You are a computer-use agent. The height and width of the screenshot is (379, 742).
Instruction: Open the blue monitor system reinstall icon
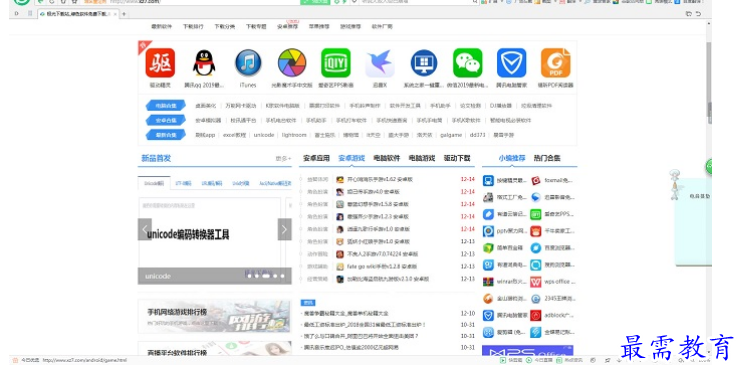point(424,63)
